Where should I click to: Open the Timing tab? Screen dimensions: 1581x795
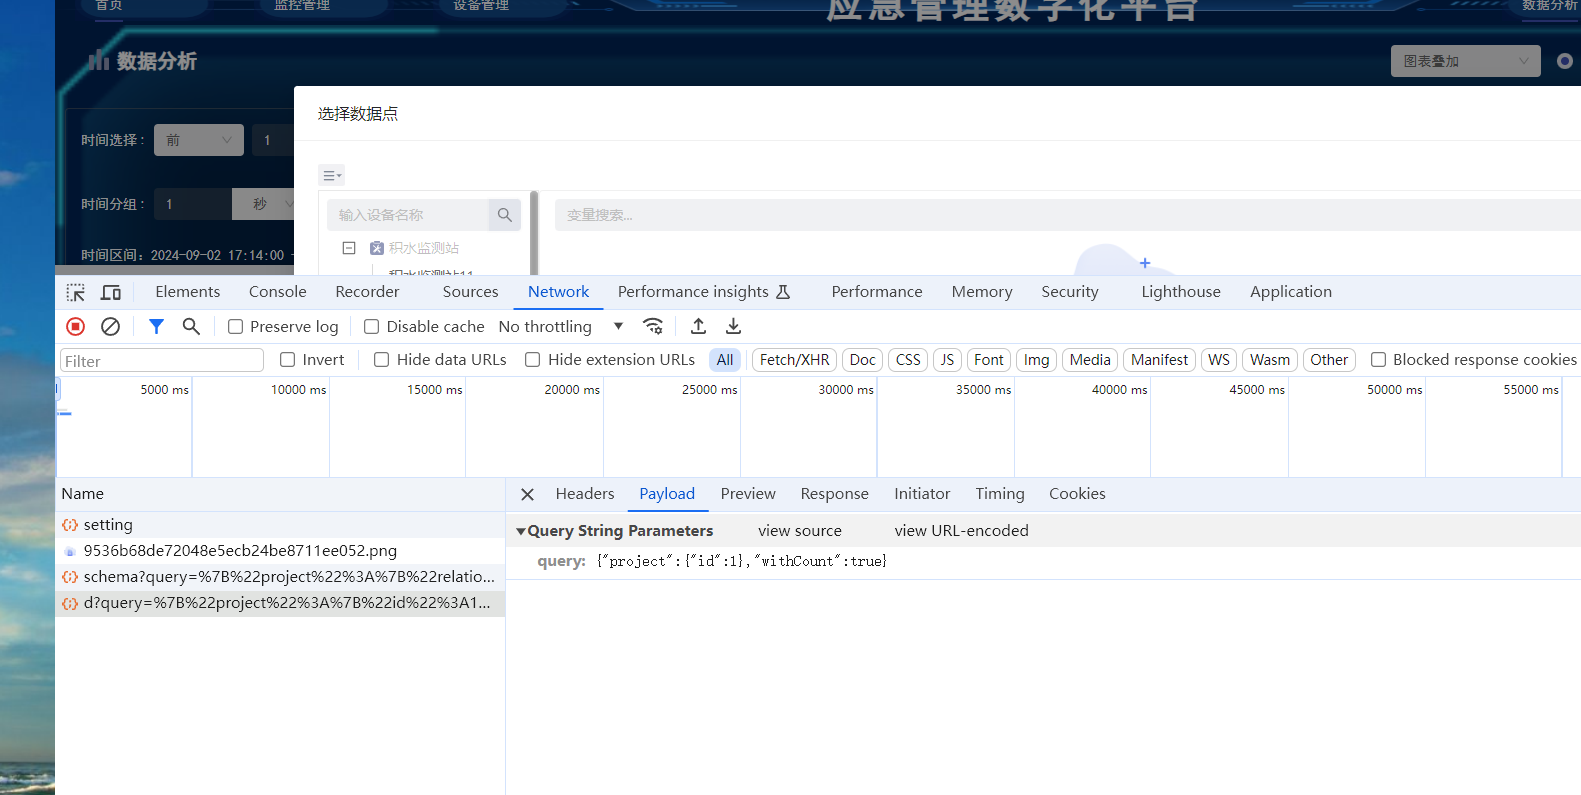tap(1000, 494)
